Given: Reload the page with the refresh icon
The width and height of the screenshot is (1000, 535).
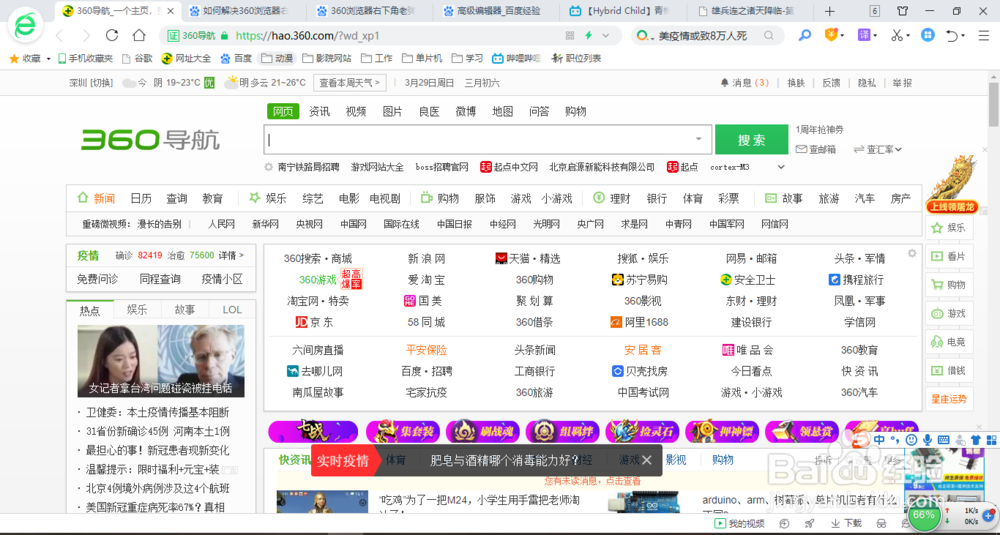Looking at the screenshot, I should [x=112, y=36].
